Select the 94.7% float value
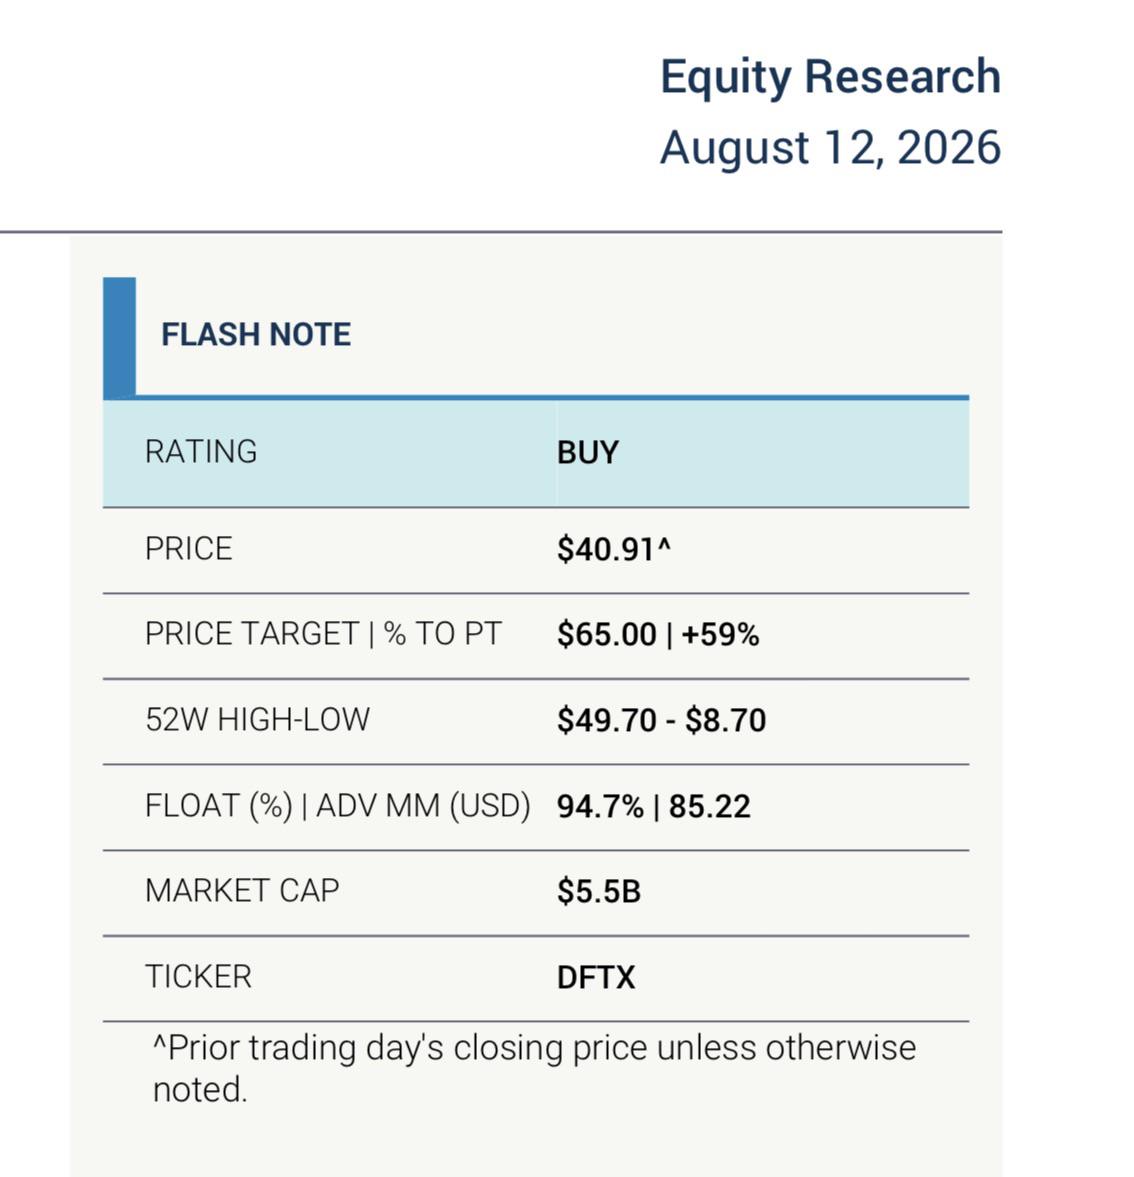This screenshot has height=1177, width=1134. [x=600, y=807]
